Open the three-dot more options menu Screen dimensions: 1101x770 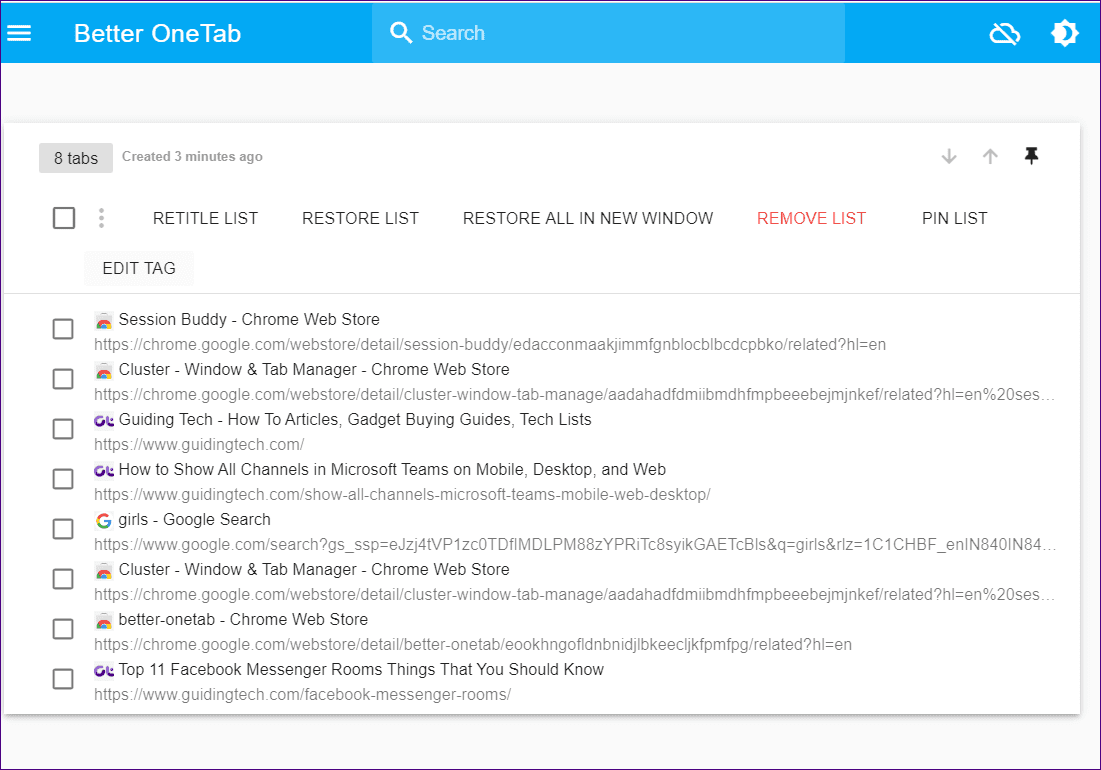pyautogui.click(x=101, y=218)
